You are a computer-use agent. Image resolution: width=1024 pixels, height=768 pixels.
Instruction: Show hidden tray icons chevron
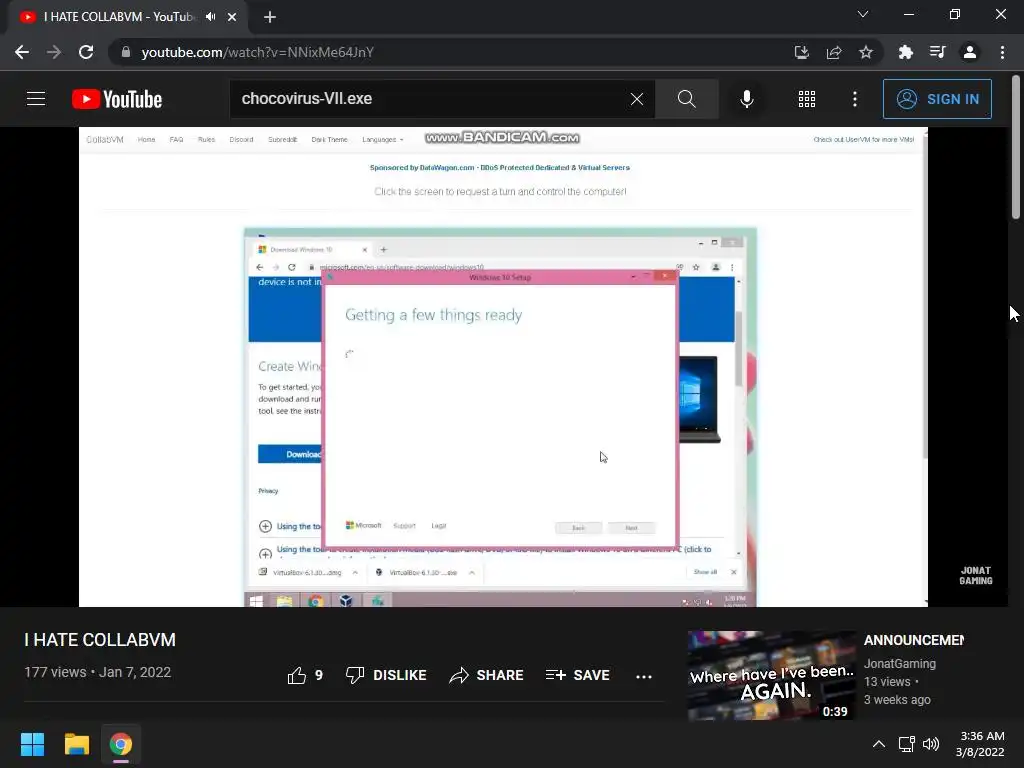[879, 744]
